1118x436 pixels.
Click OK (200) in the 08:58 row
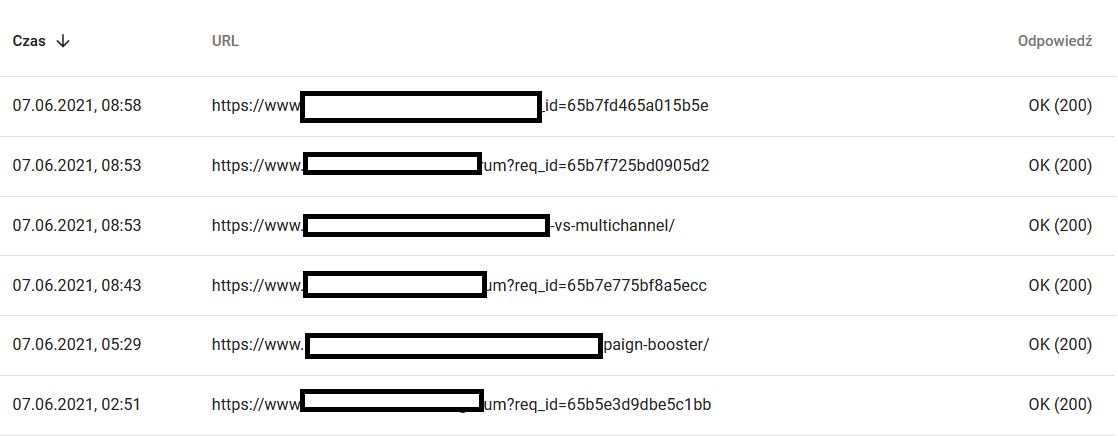tap(1059, 105)
